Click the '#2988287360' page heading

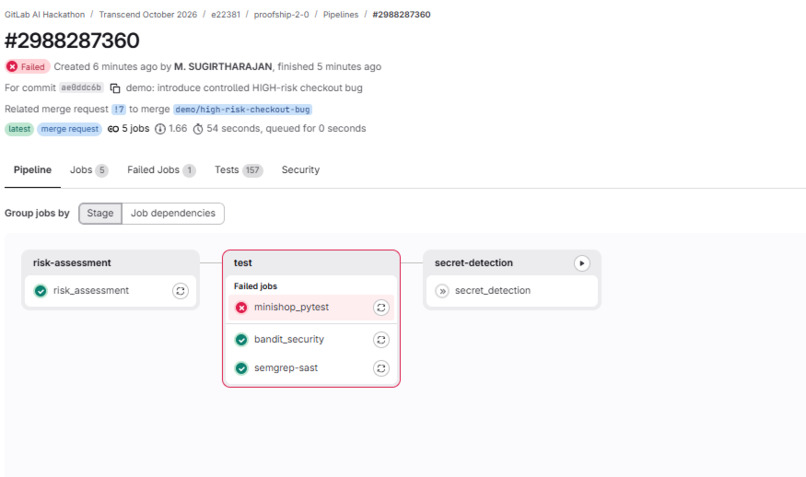click(72, 41)
